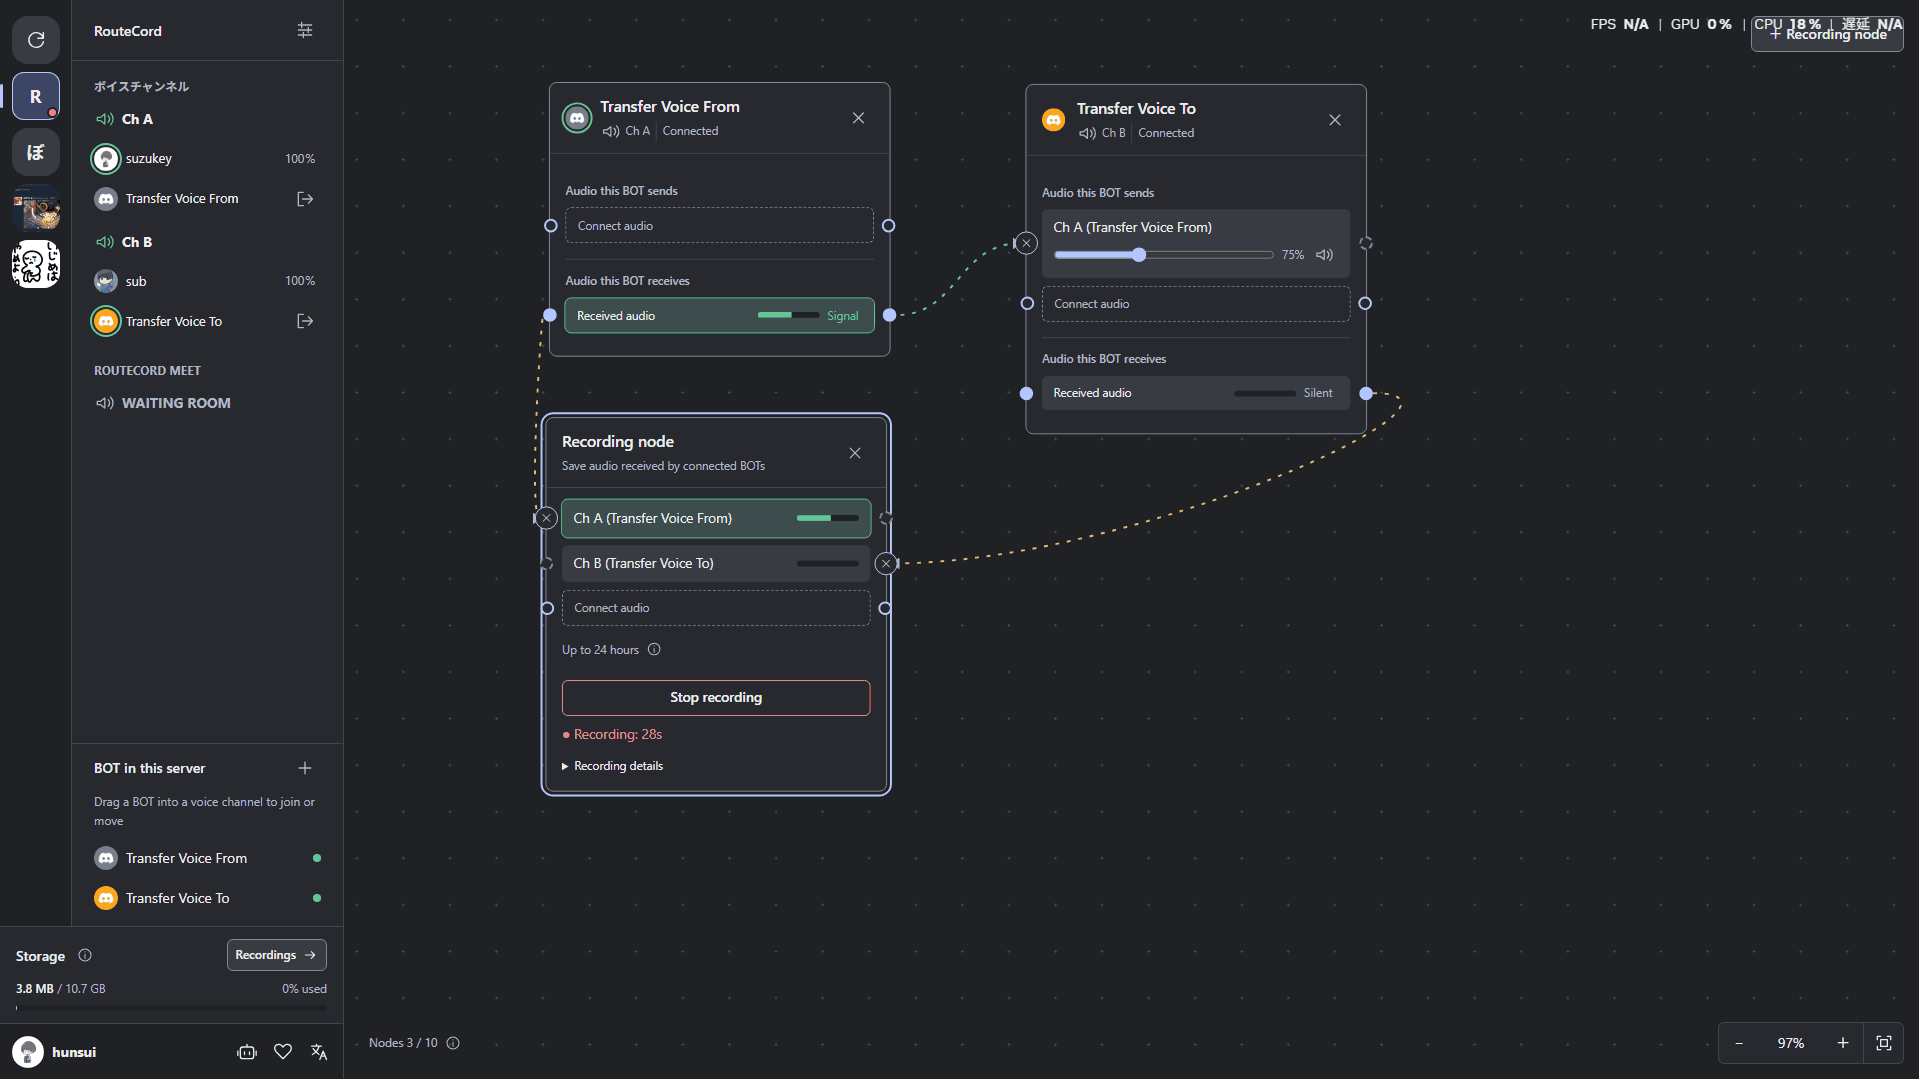Close the Recording node
The height and width of the screenshot is (1079, 1919).
tap(855, 453)
